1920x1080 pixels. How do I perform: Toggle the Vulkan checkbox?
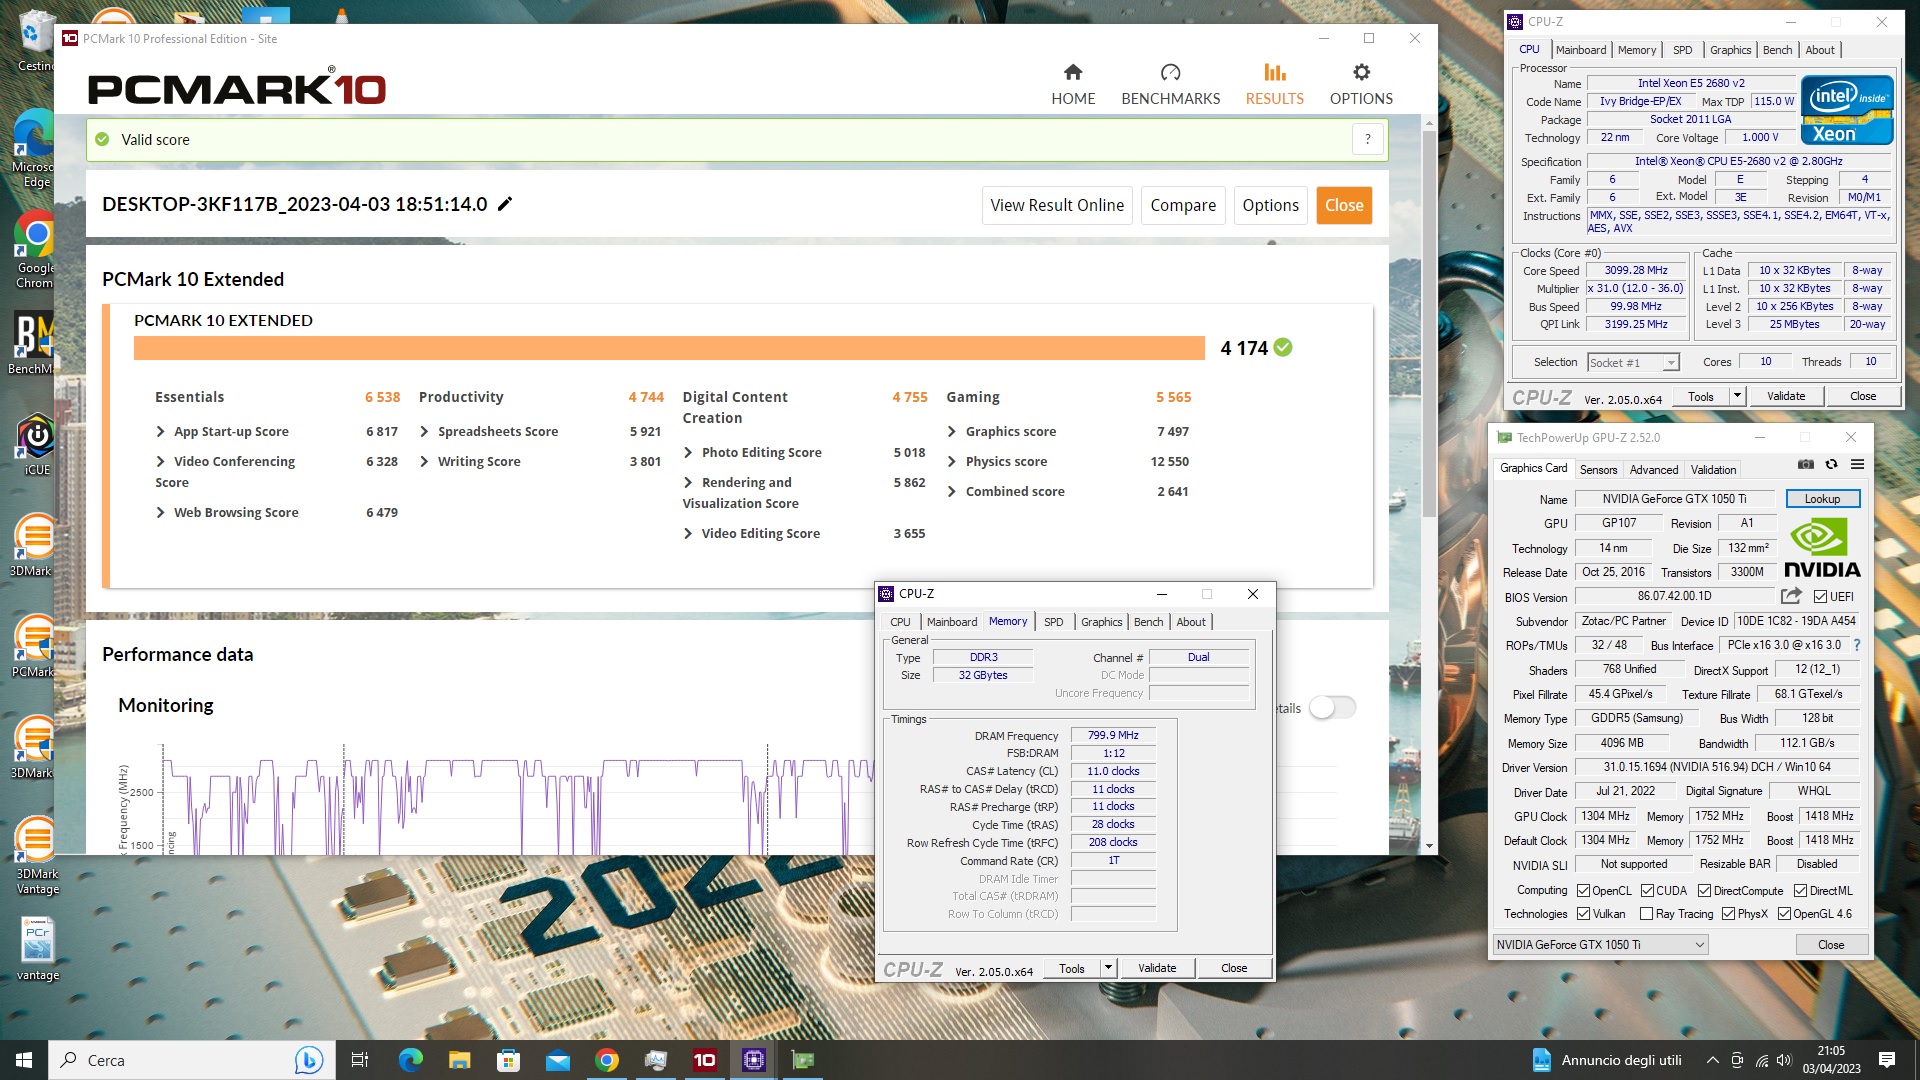point(1583,914)
